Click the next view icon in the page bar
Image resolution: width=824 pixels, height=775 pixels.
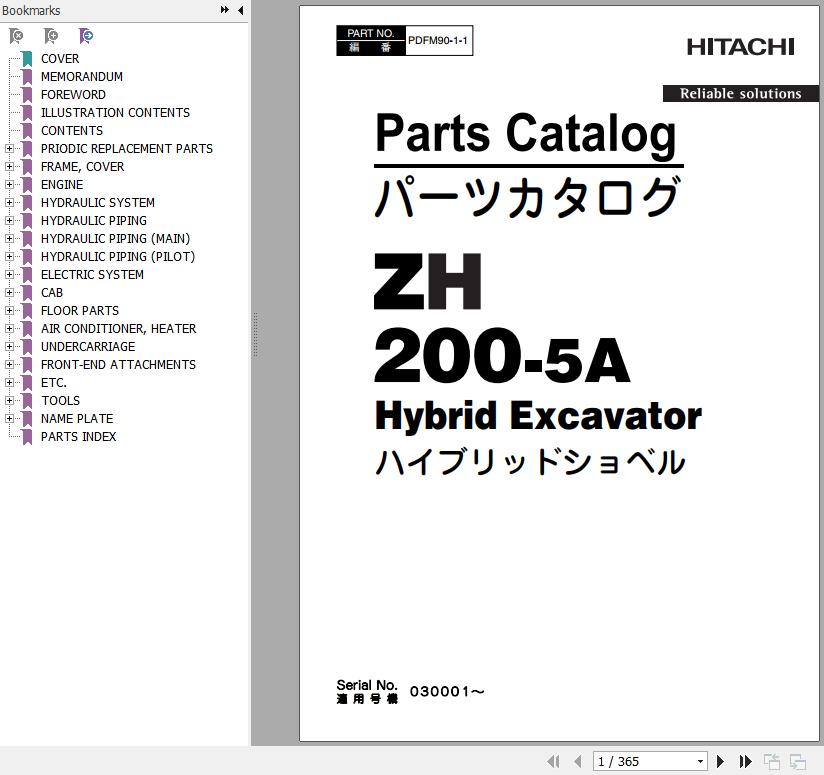point(798,761)
